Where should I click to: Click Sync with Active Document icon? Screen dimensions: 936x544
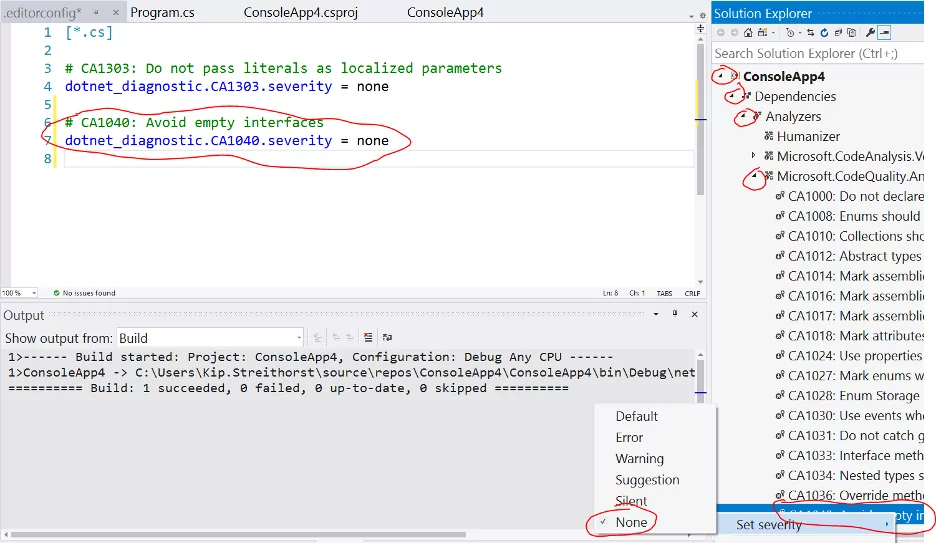coord(810,33)
